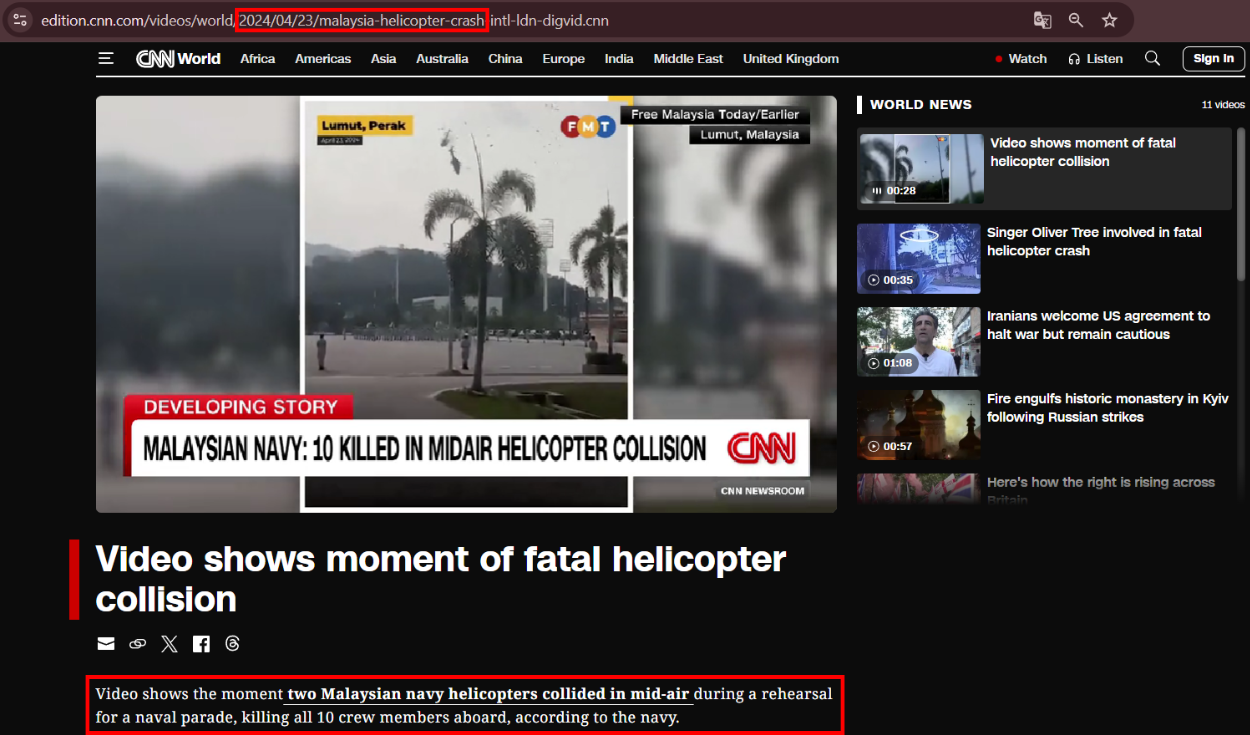Image resolution: width=1250 pixels, height=735 pixels.
Task: Select 'Iranians welcome US agreement' headline
Action: click(1098, 325)
